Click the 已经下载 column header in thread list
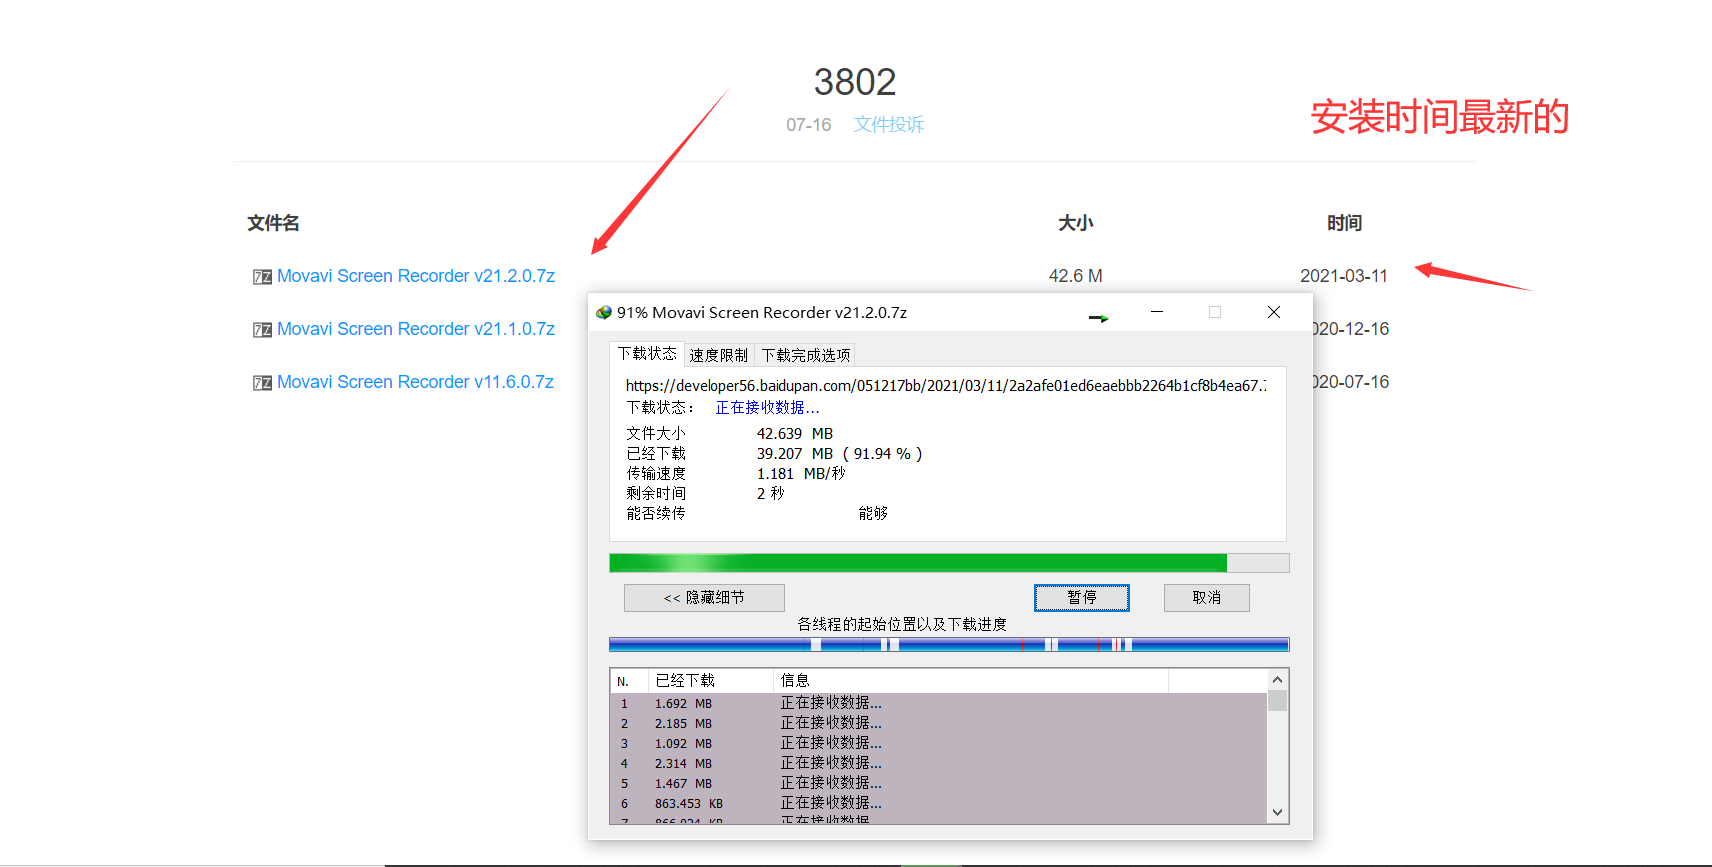1712x867 pixels. (711, 681)
